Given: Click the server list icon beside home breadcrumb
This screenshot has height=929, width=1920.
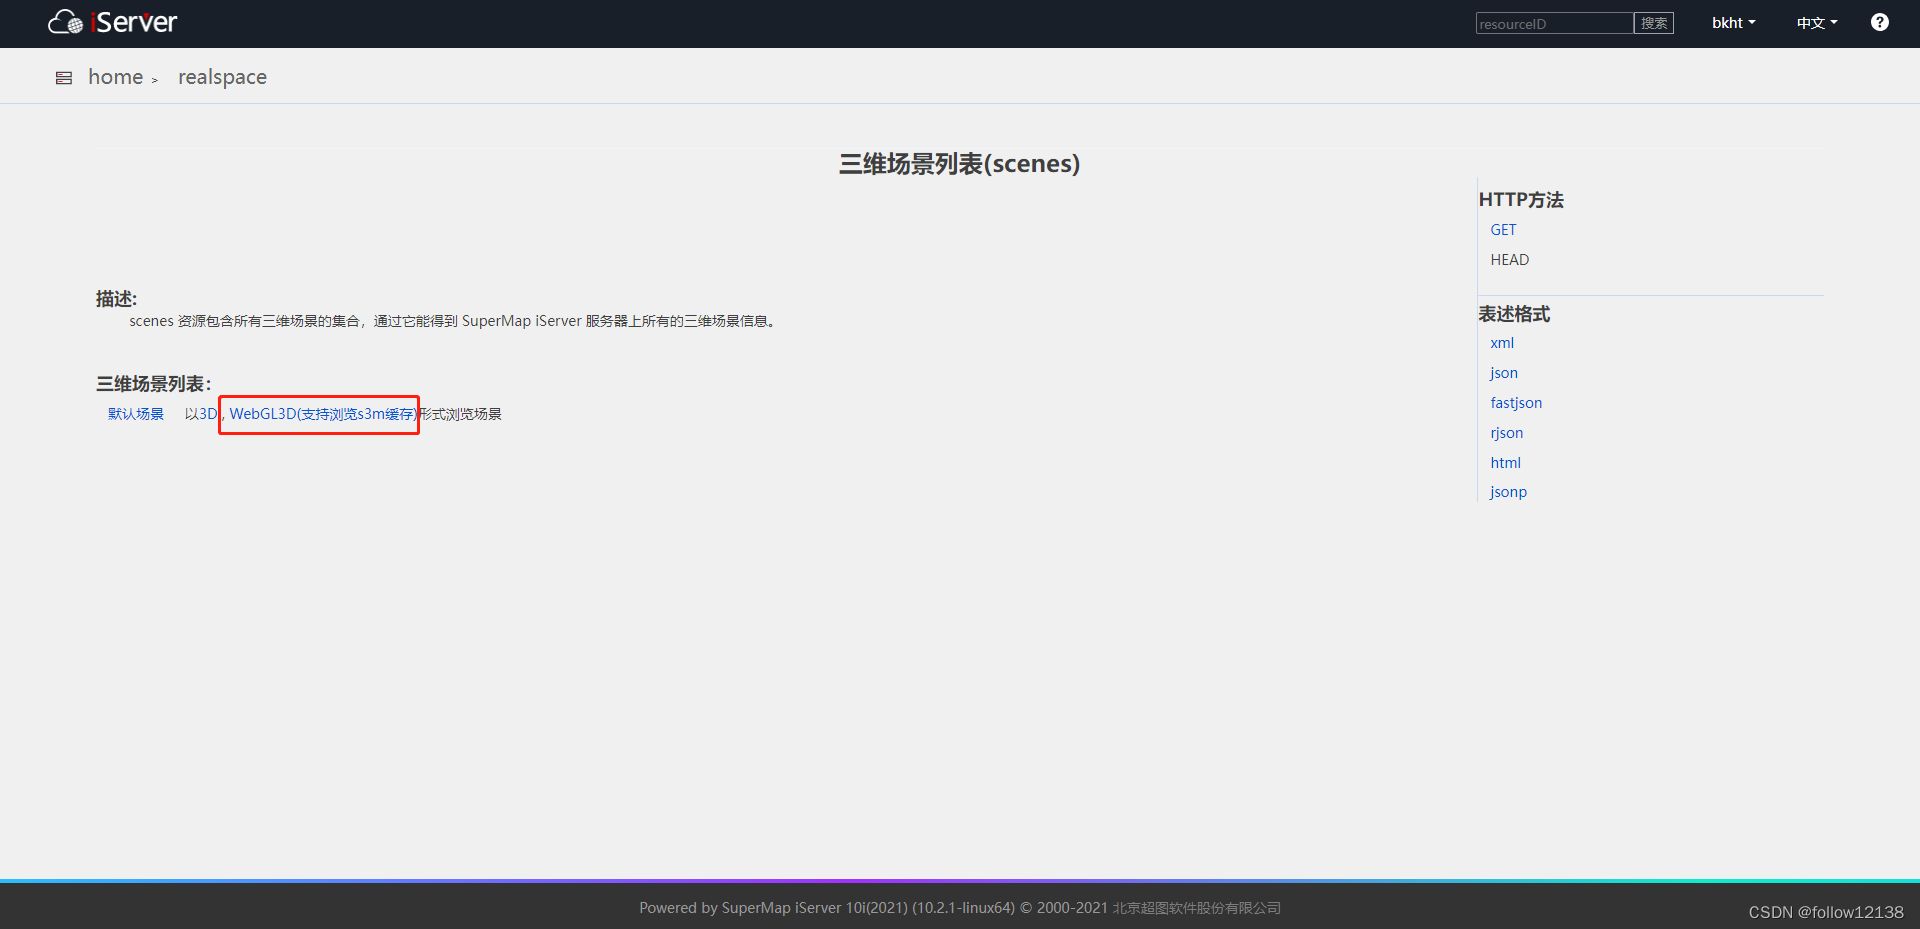Looking at the screenshot, I should 63,77.
